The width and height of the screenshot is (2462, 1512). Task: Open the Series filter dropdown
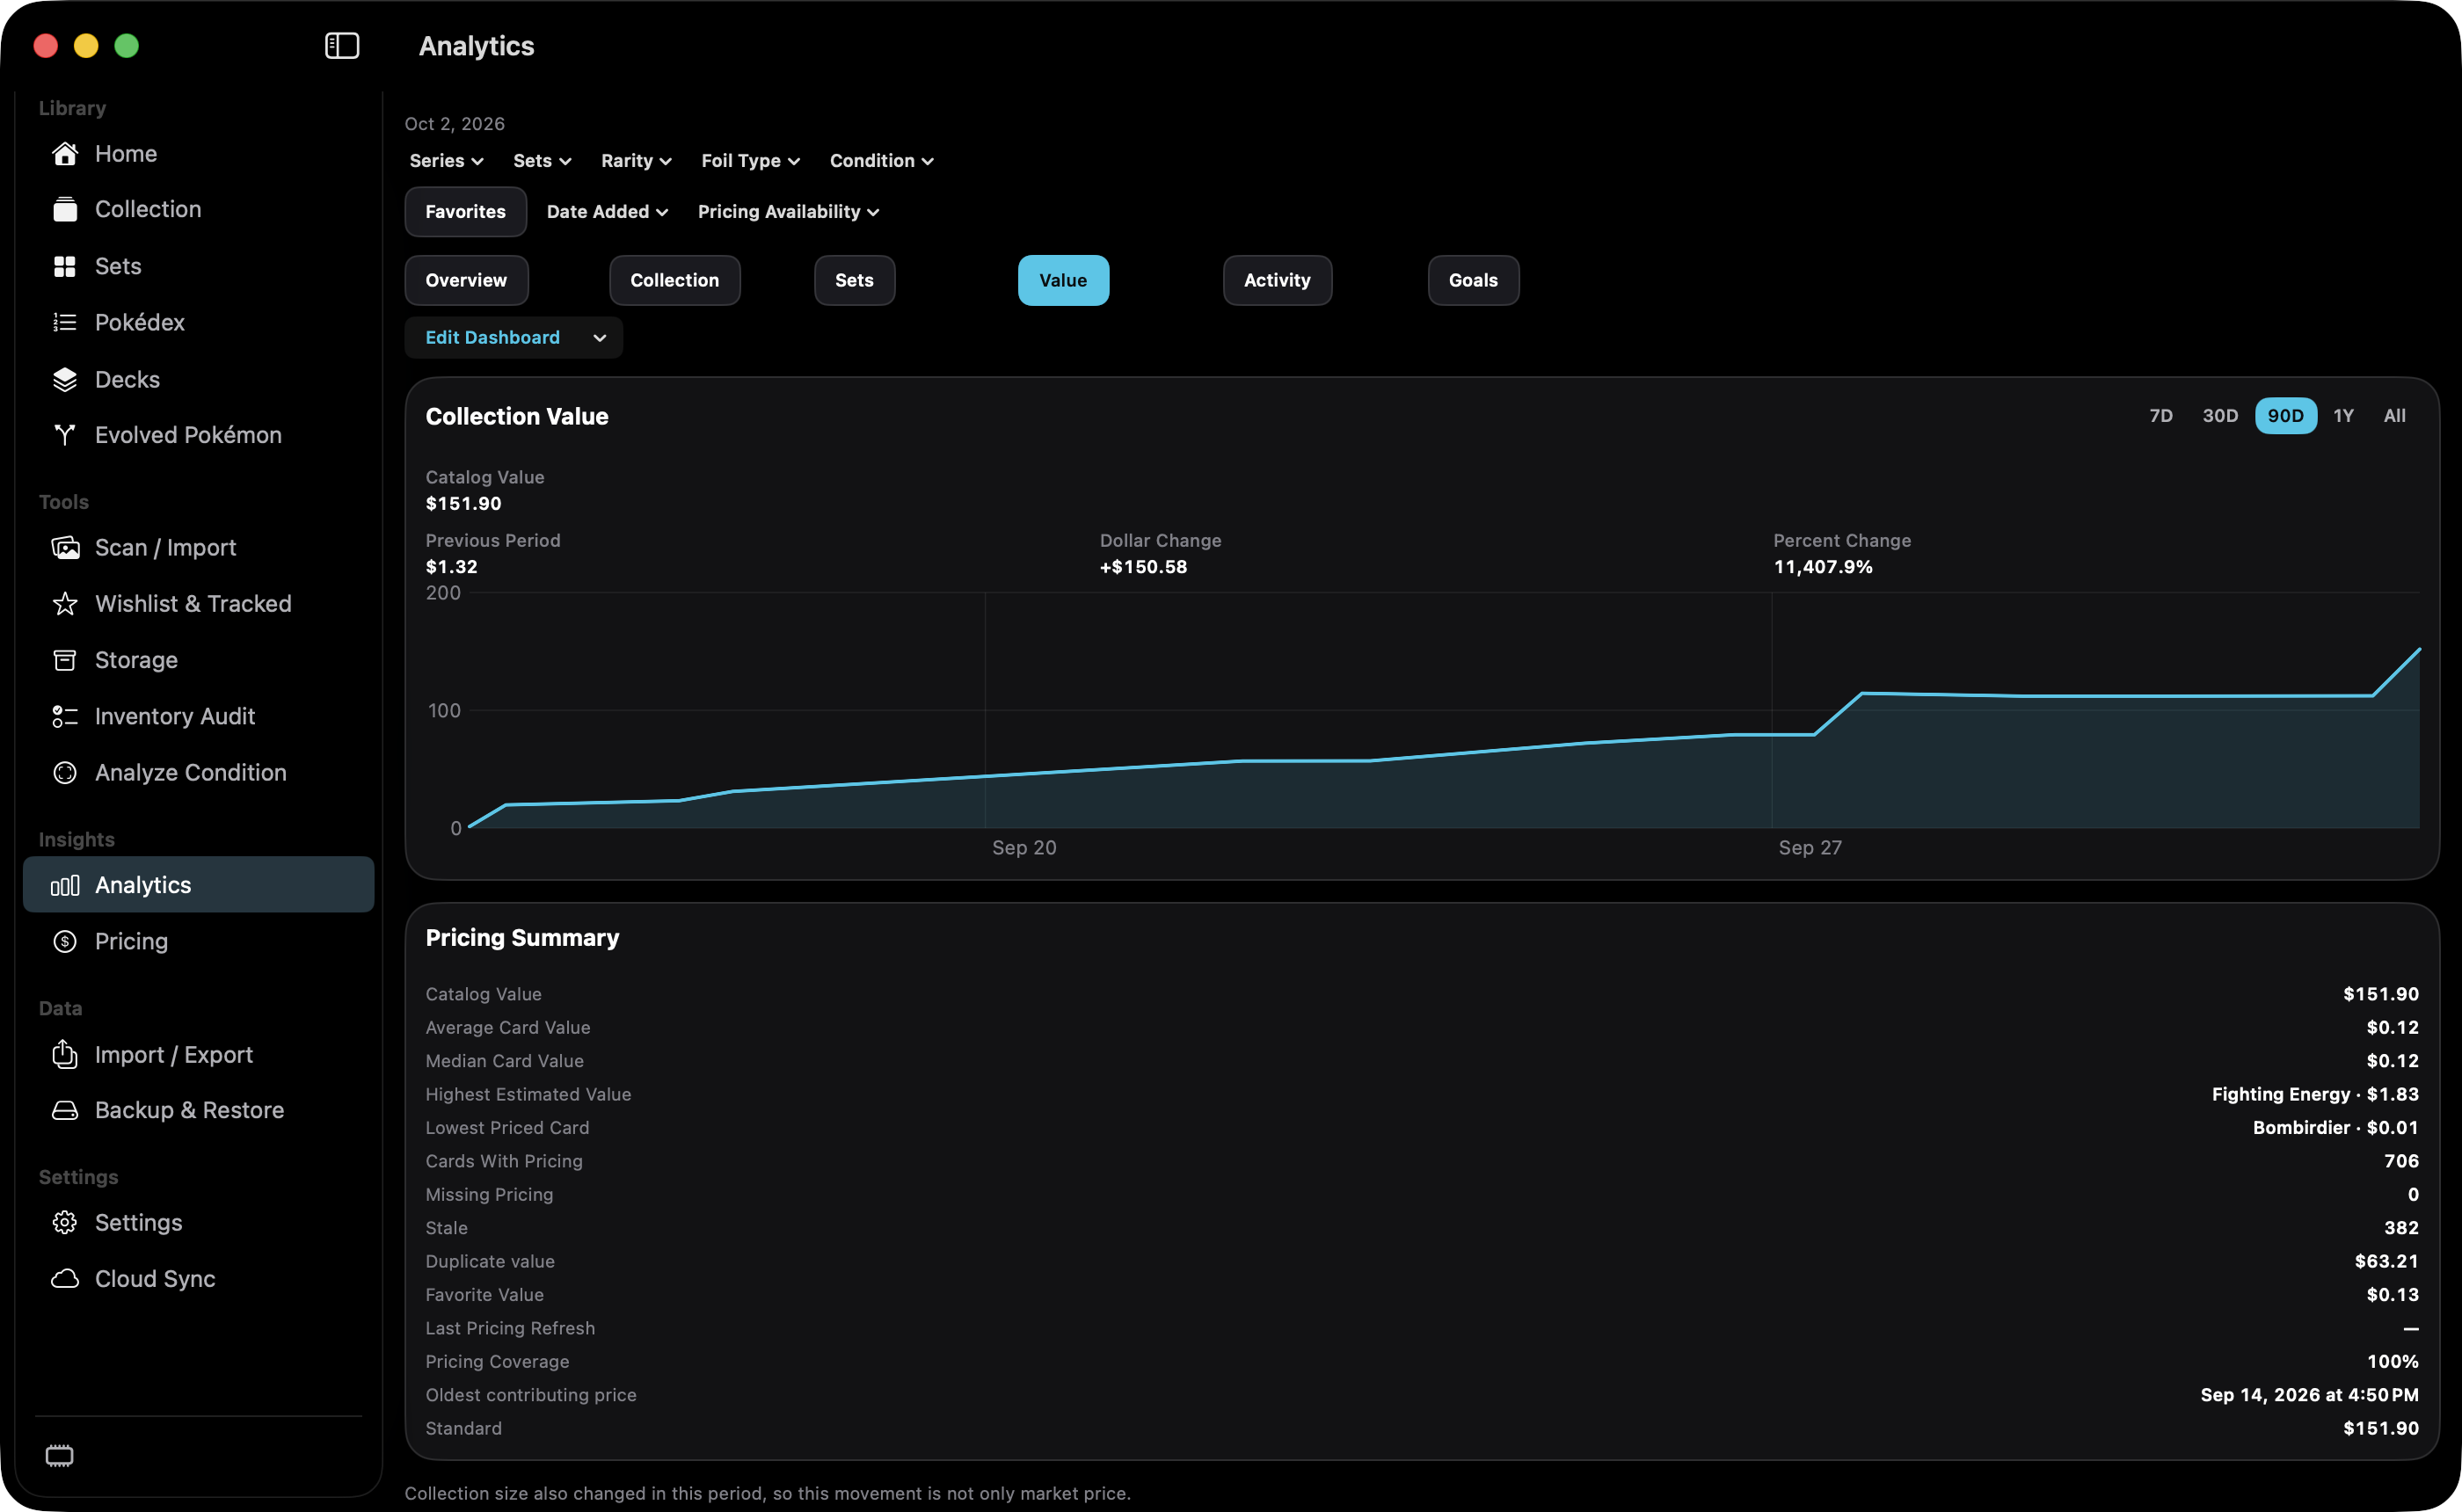(446, 161)
